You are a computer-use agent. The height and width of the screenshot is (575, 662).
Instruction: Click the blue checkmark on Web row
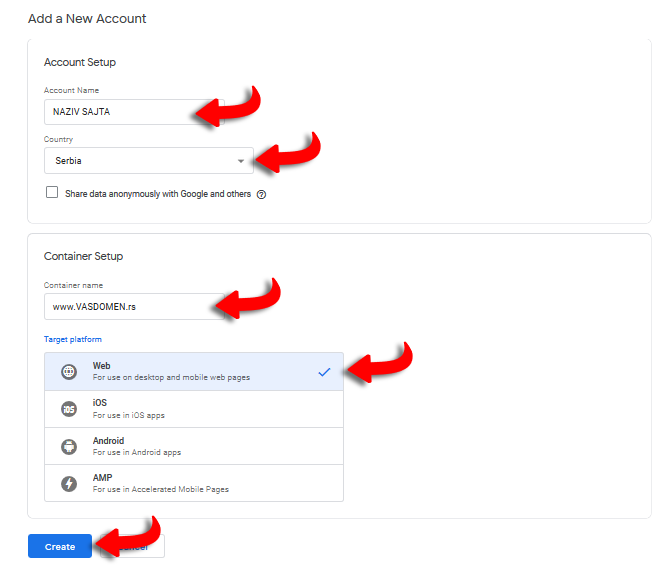point(323,372)
